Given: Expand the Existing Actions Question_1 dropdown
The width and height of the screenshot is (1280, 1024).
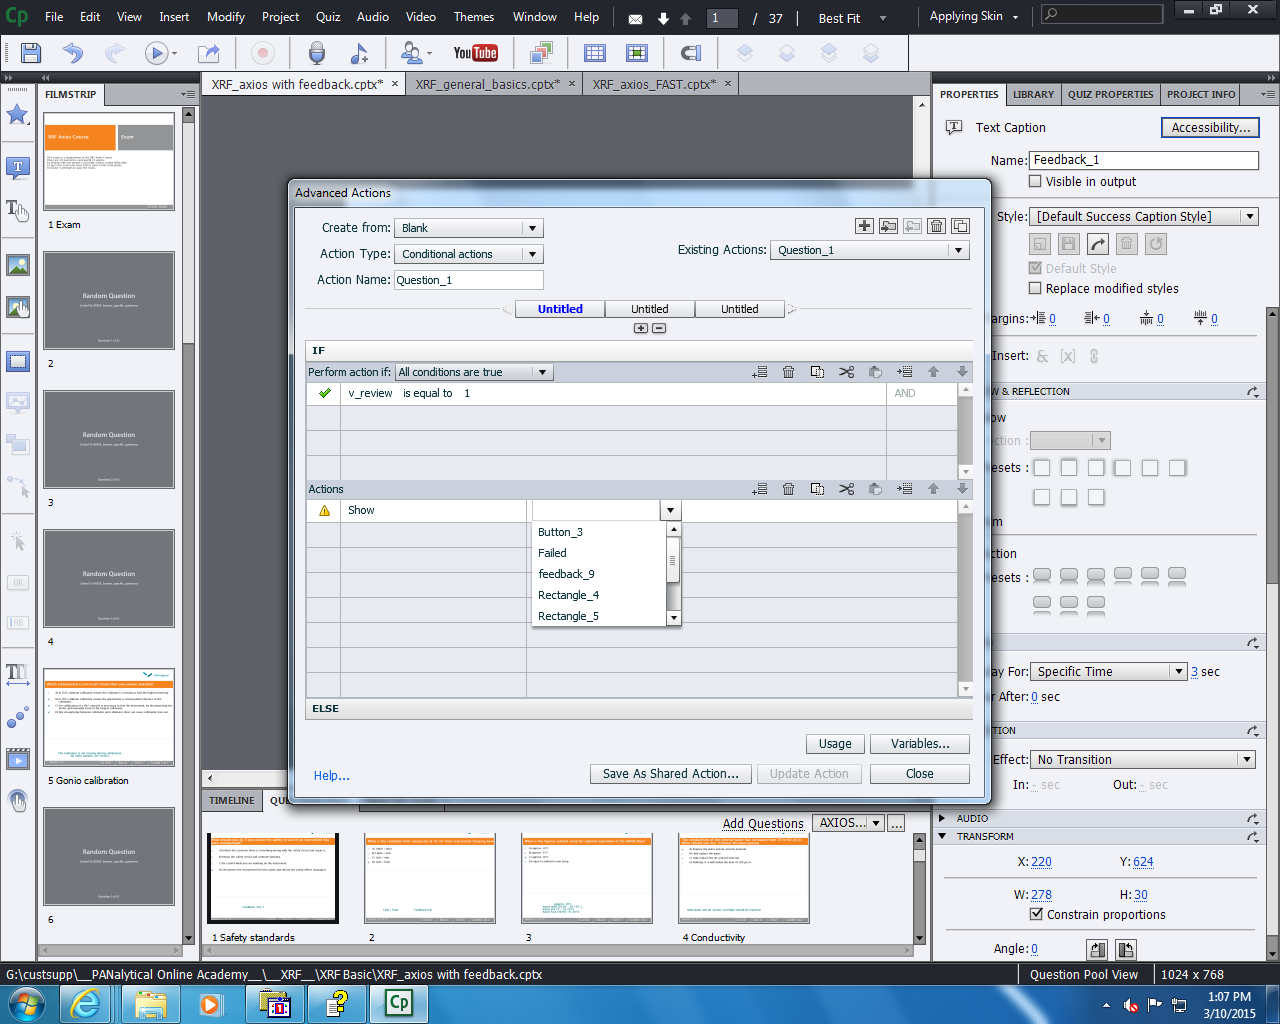Looking at the screenshot, I should 870,250.
